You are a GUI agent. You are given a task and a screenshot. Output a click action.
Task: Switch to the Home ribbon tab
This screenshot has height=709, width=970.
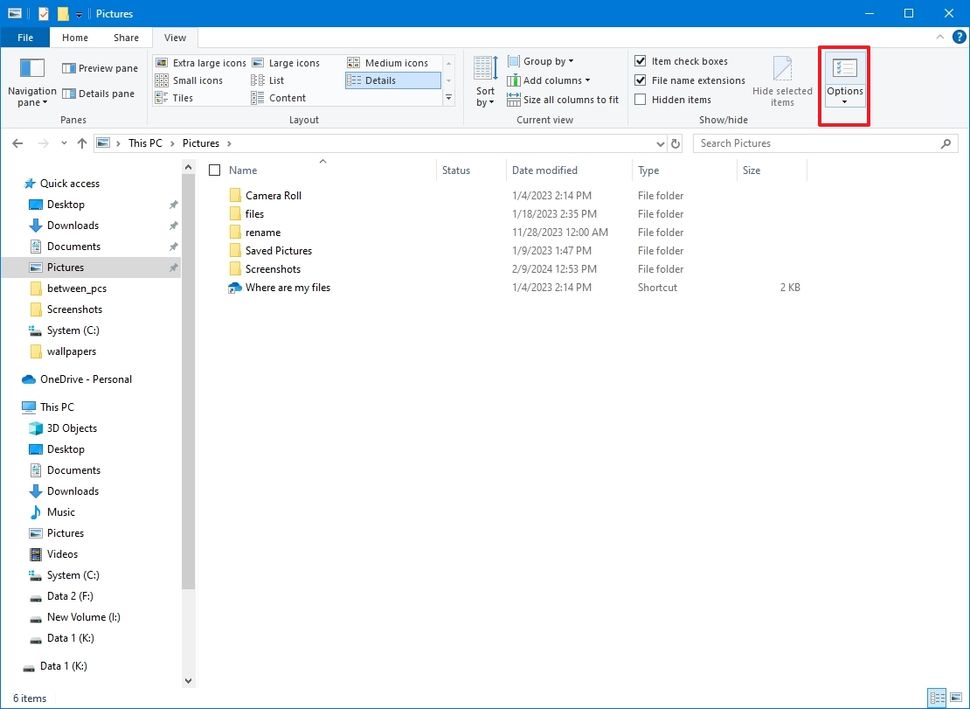[x=74, y=37]
